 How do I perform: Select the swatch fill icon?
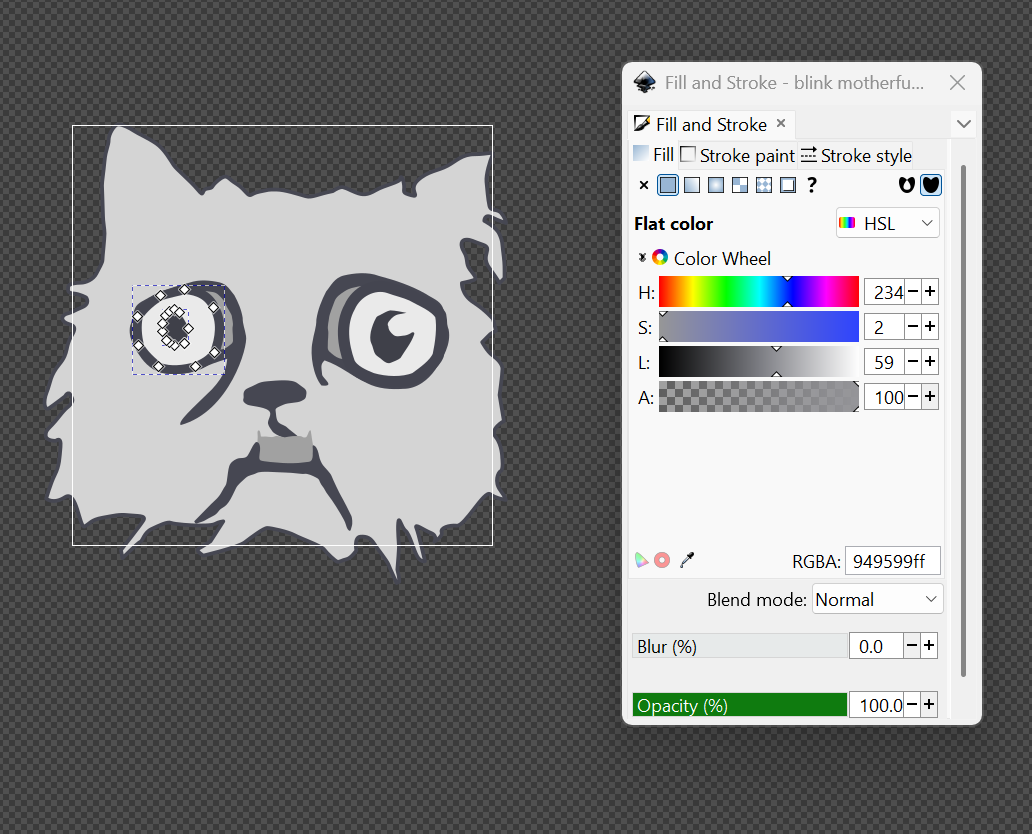coord(788,185)
